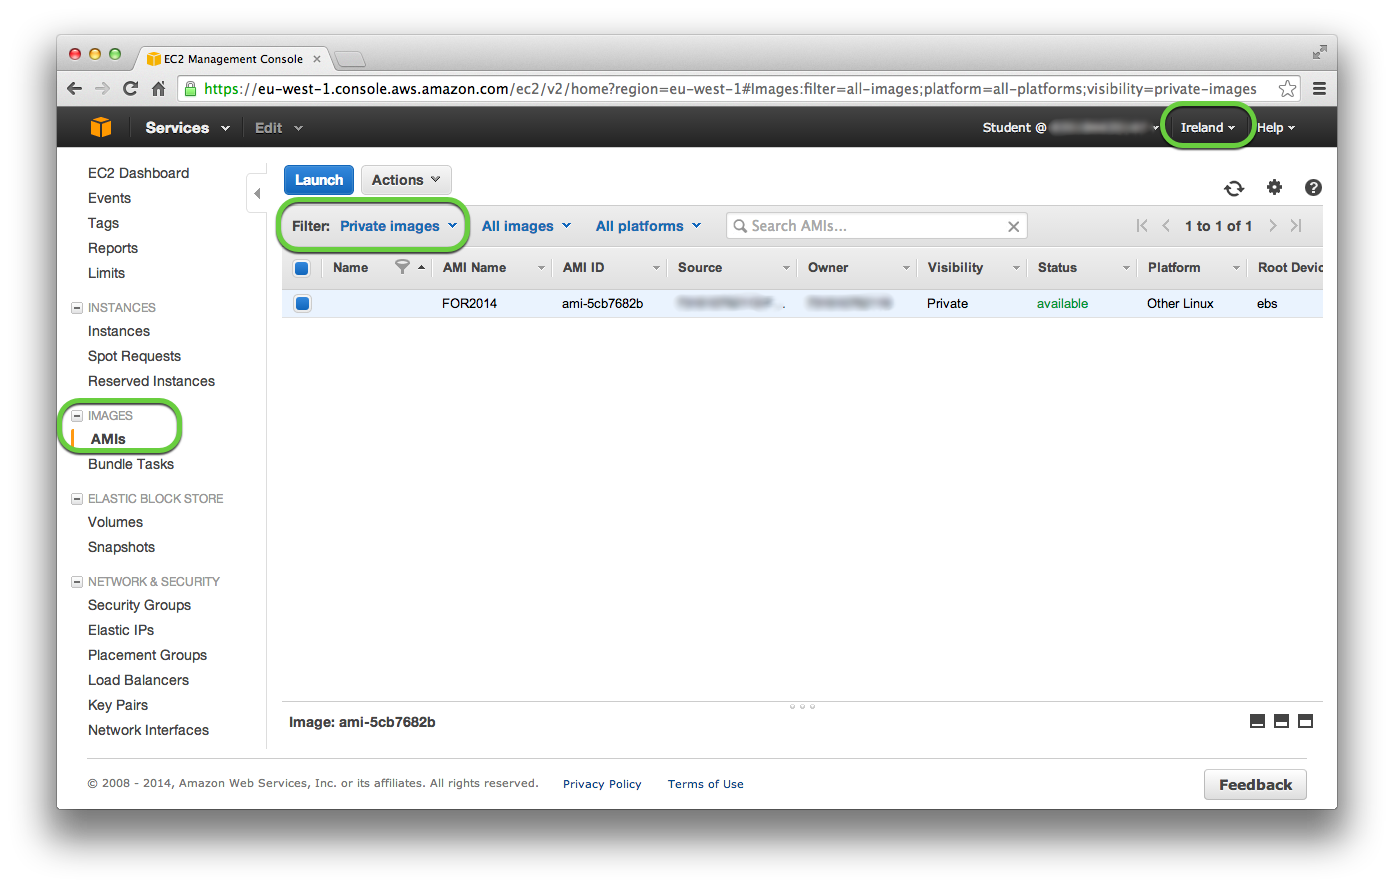Open the Private images filter dropdown
This screenshot has width=1394, height=888.
tap(398, 226)
